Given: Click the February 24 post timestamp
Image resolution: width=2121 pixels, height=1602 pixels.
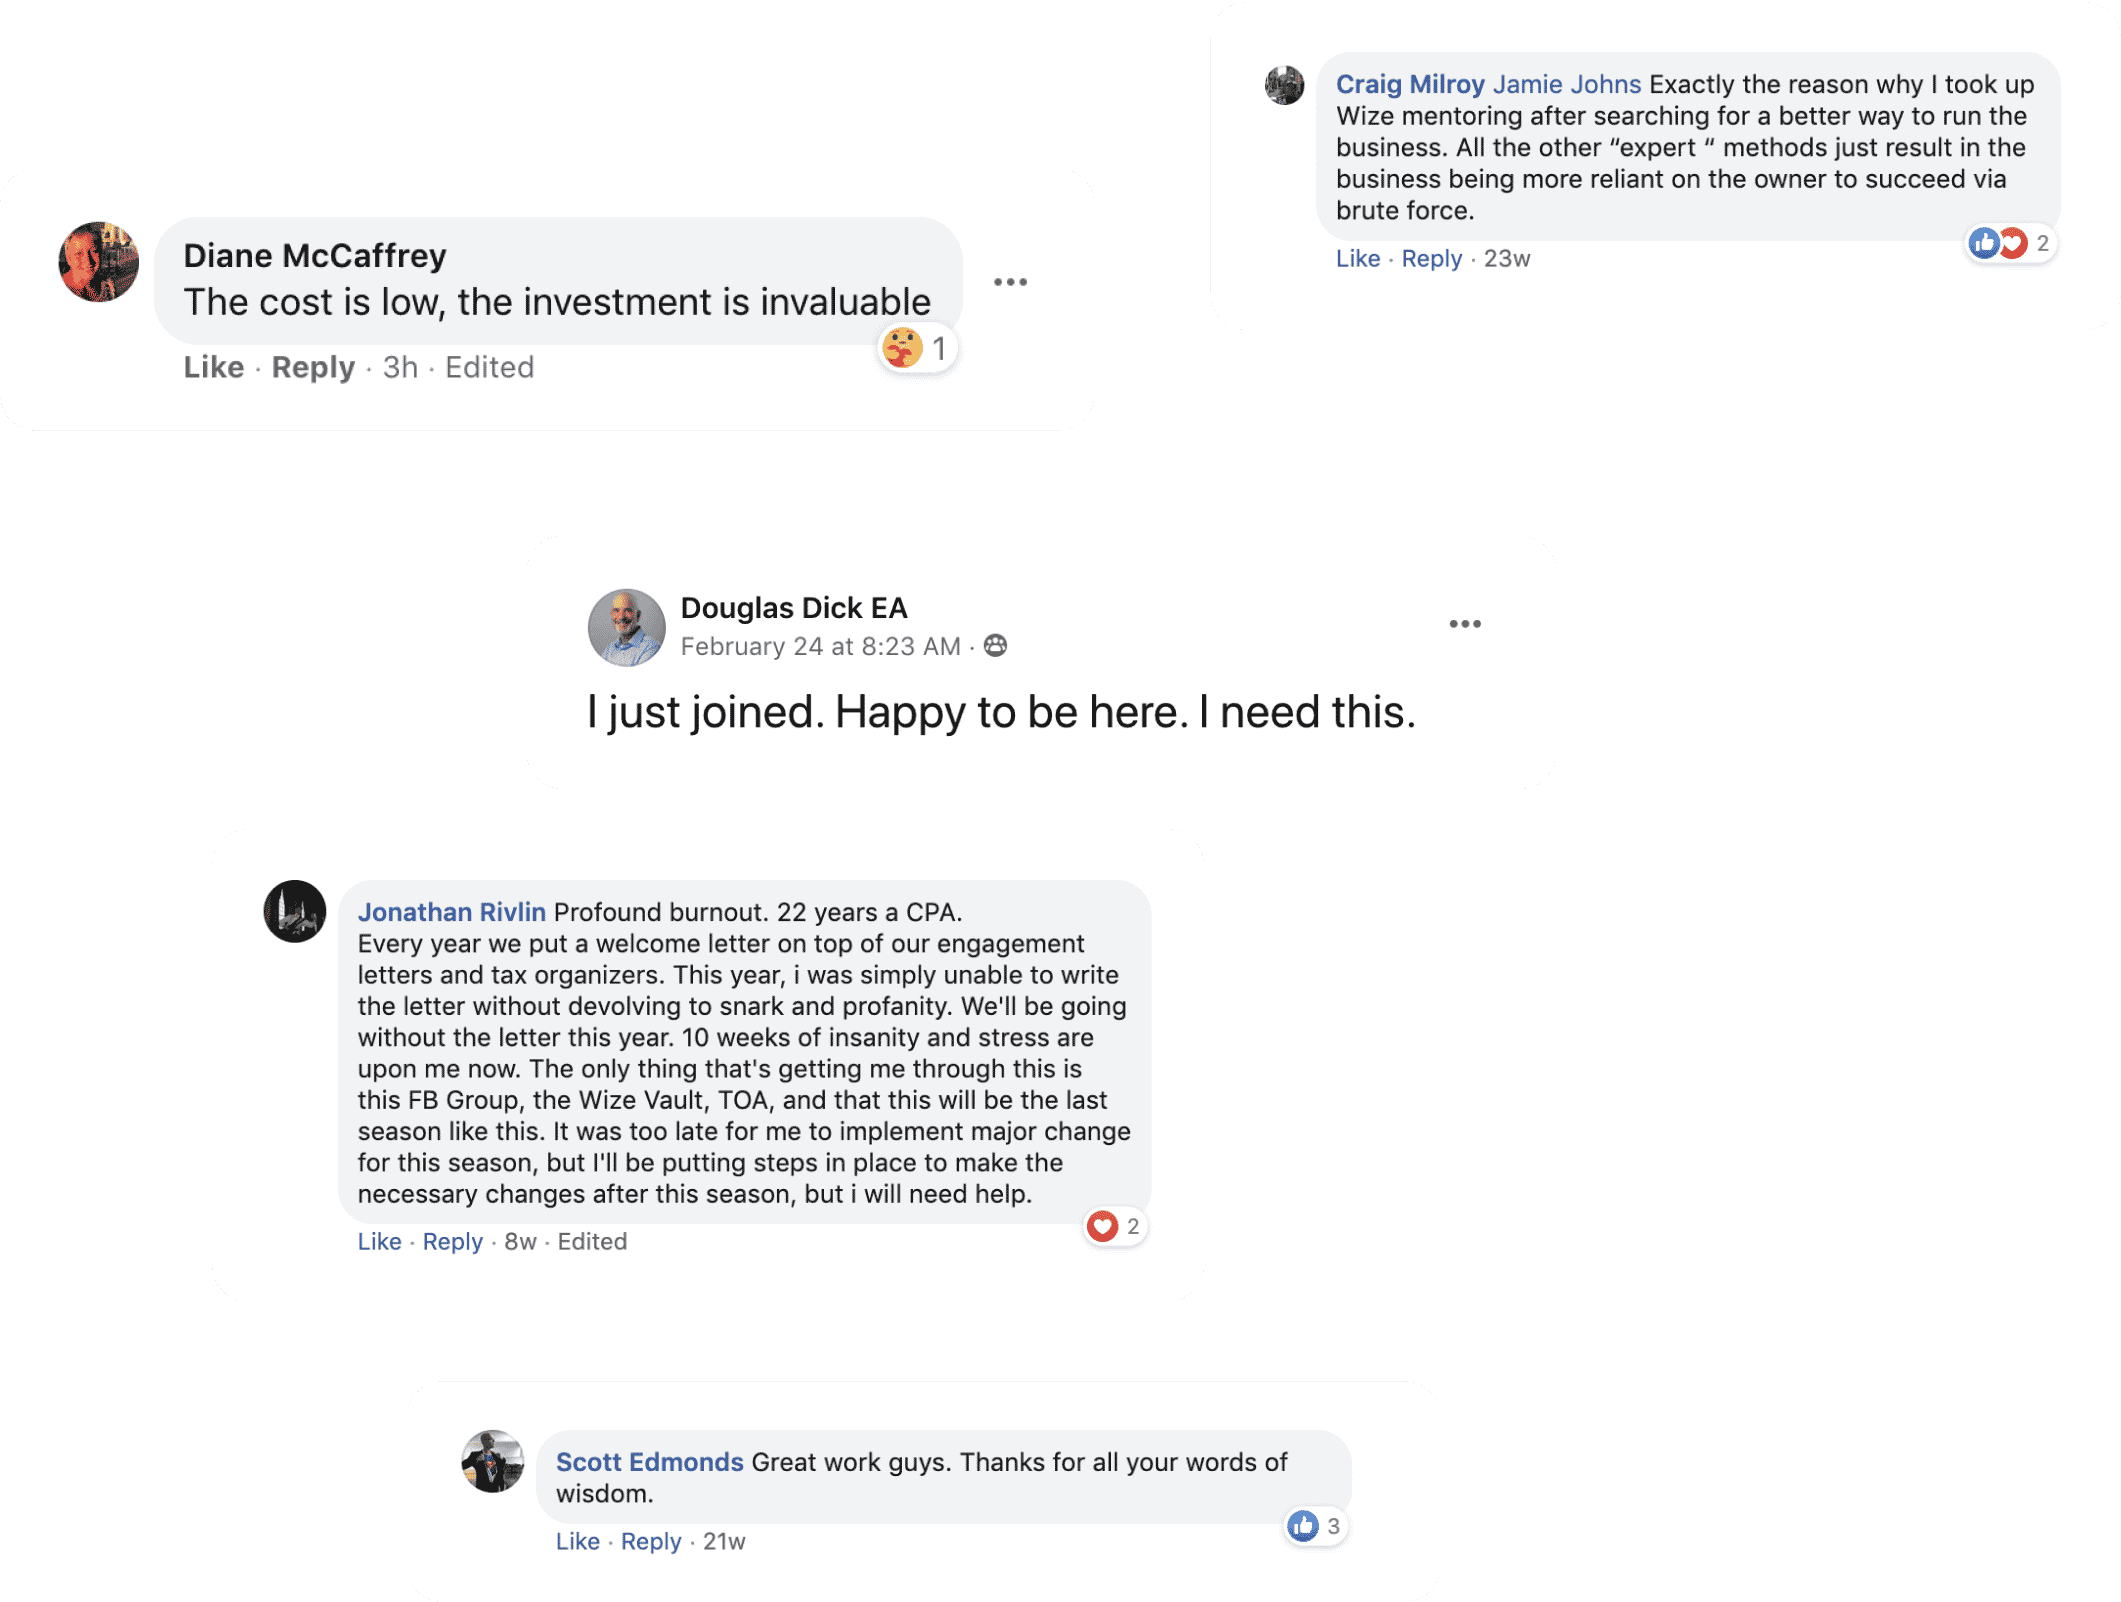Looking at the screenshot, I should point(820,647).
